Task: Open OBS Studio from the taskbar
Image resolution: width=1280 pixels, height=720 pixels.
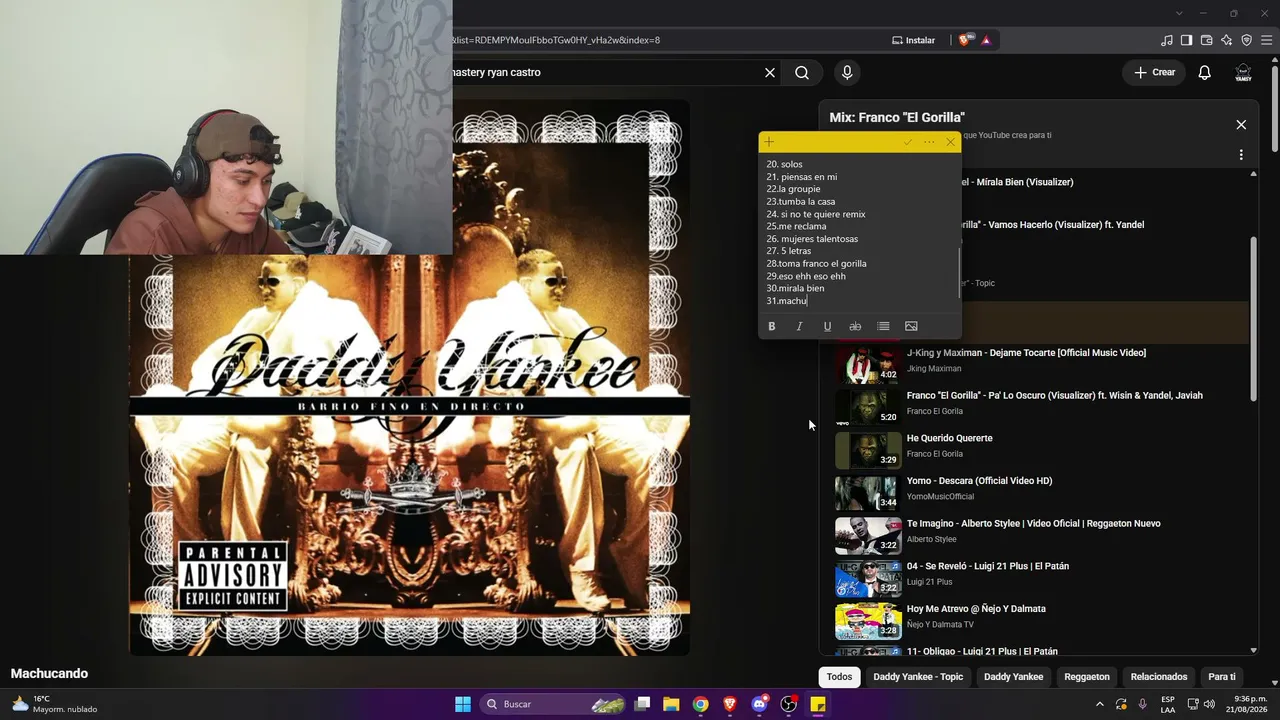Action: point(788,704)
